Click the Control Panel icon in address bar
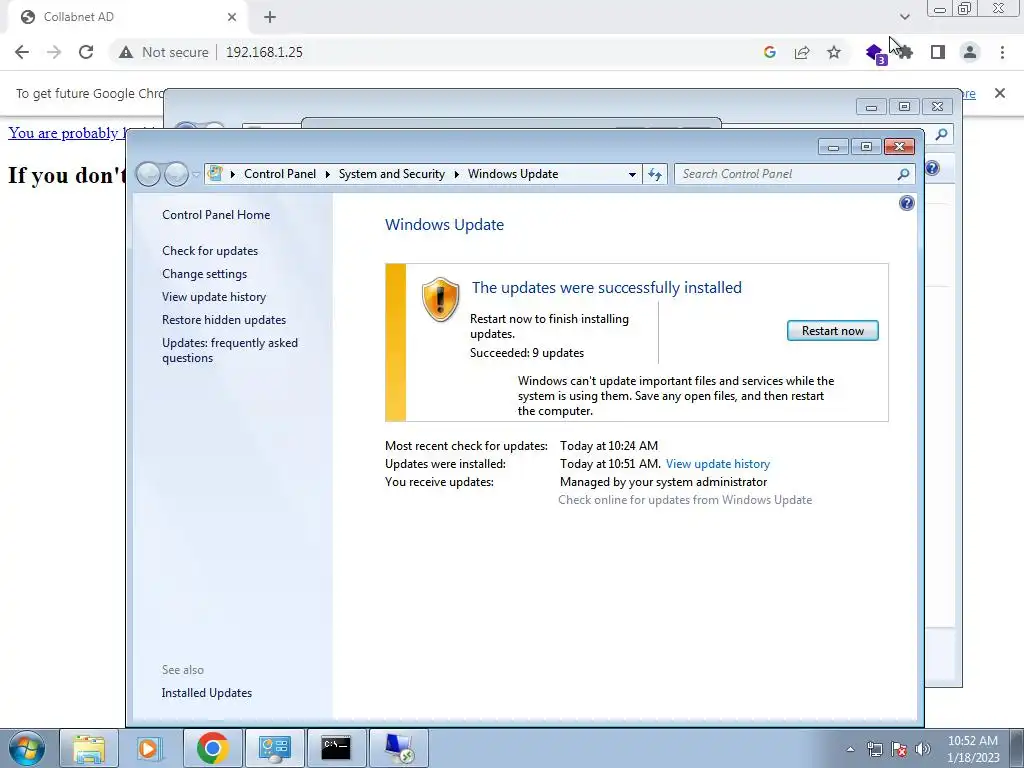Screen dimensions: 1024x768 (x=215, y=174)
